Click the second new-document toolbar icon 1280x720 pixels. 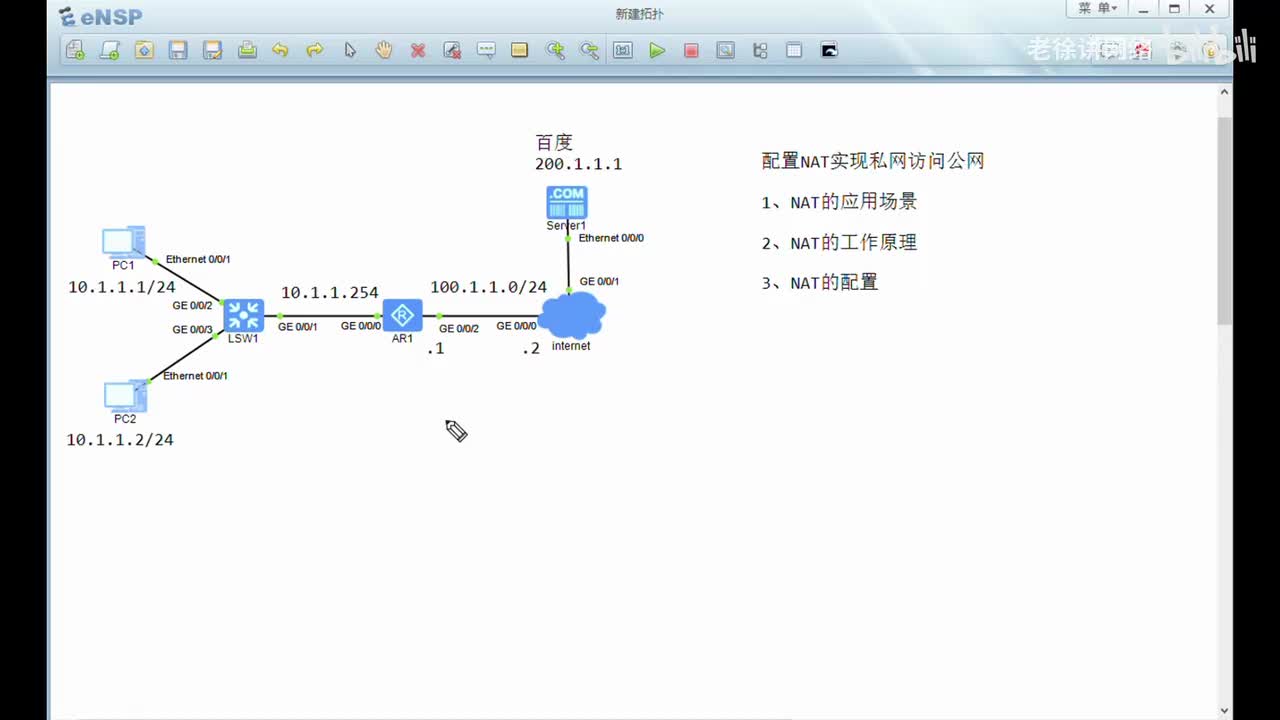pos(109,50)
